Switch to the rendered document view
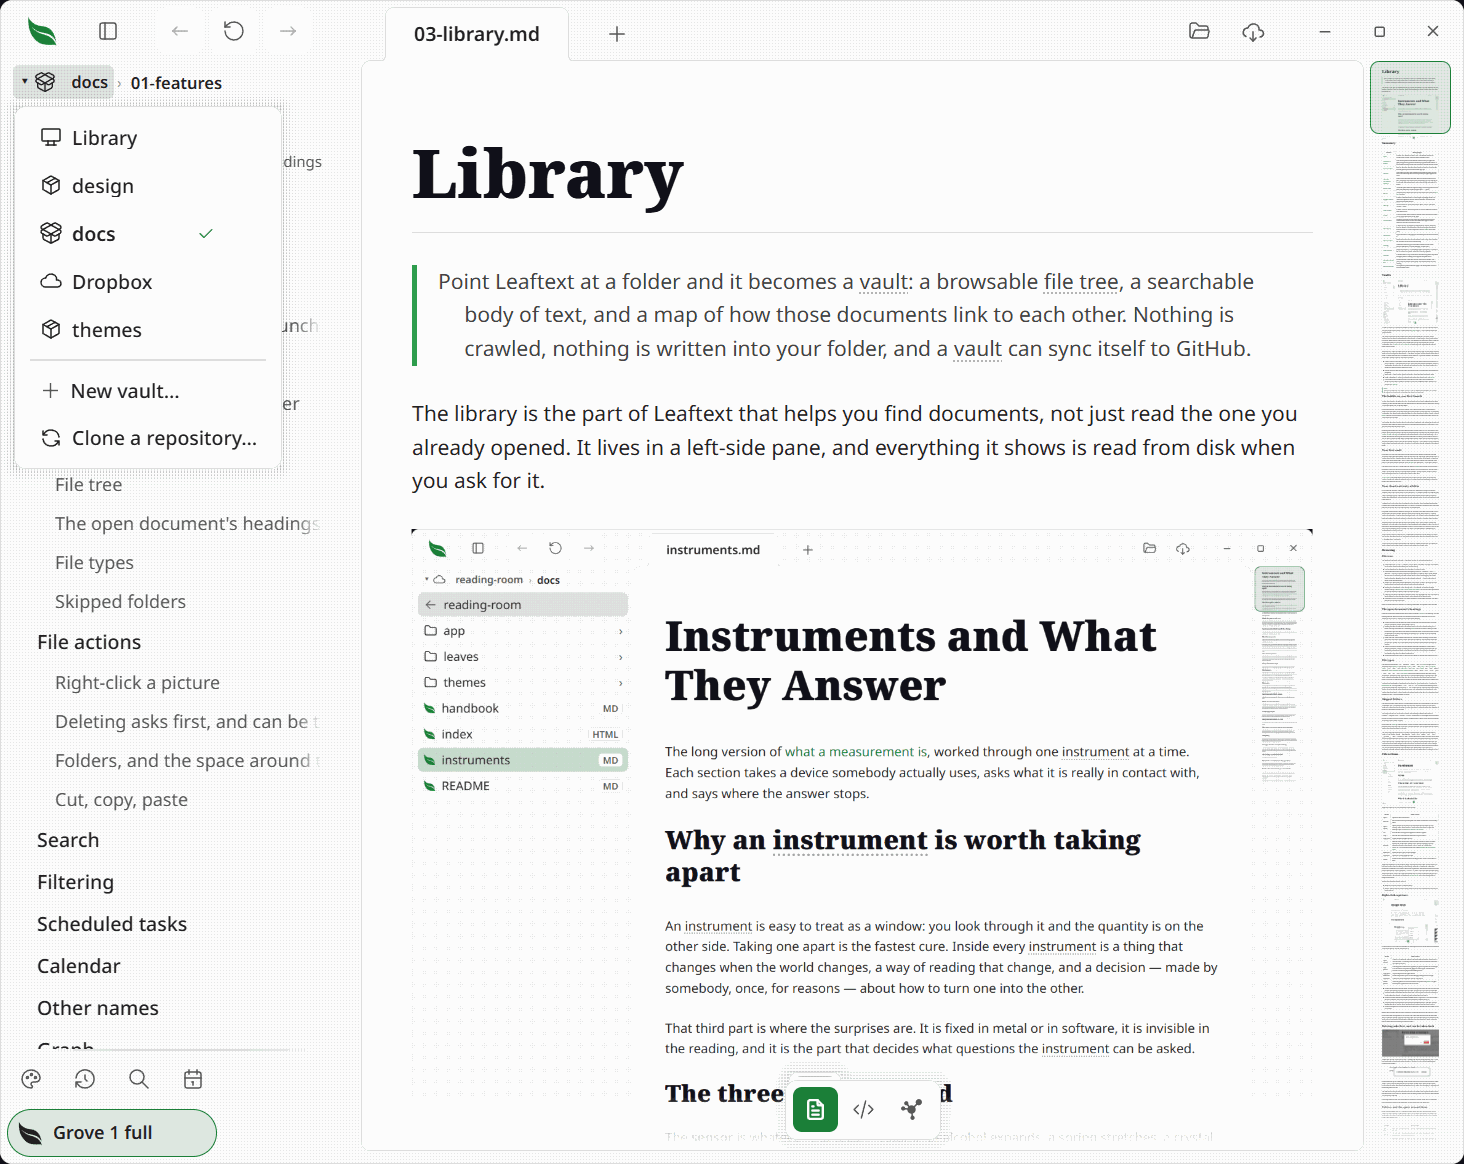Image resolution: width=1464 pixels, height=1164 pixels. pos(815,1109)
